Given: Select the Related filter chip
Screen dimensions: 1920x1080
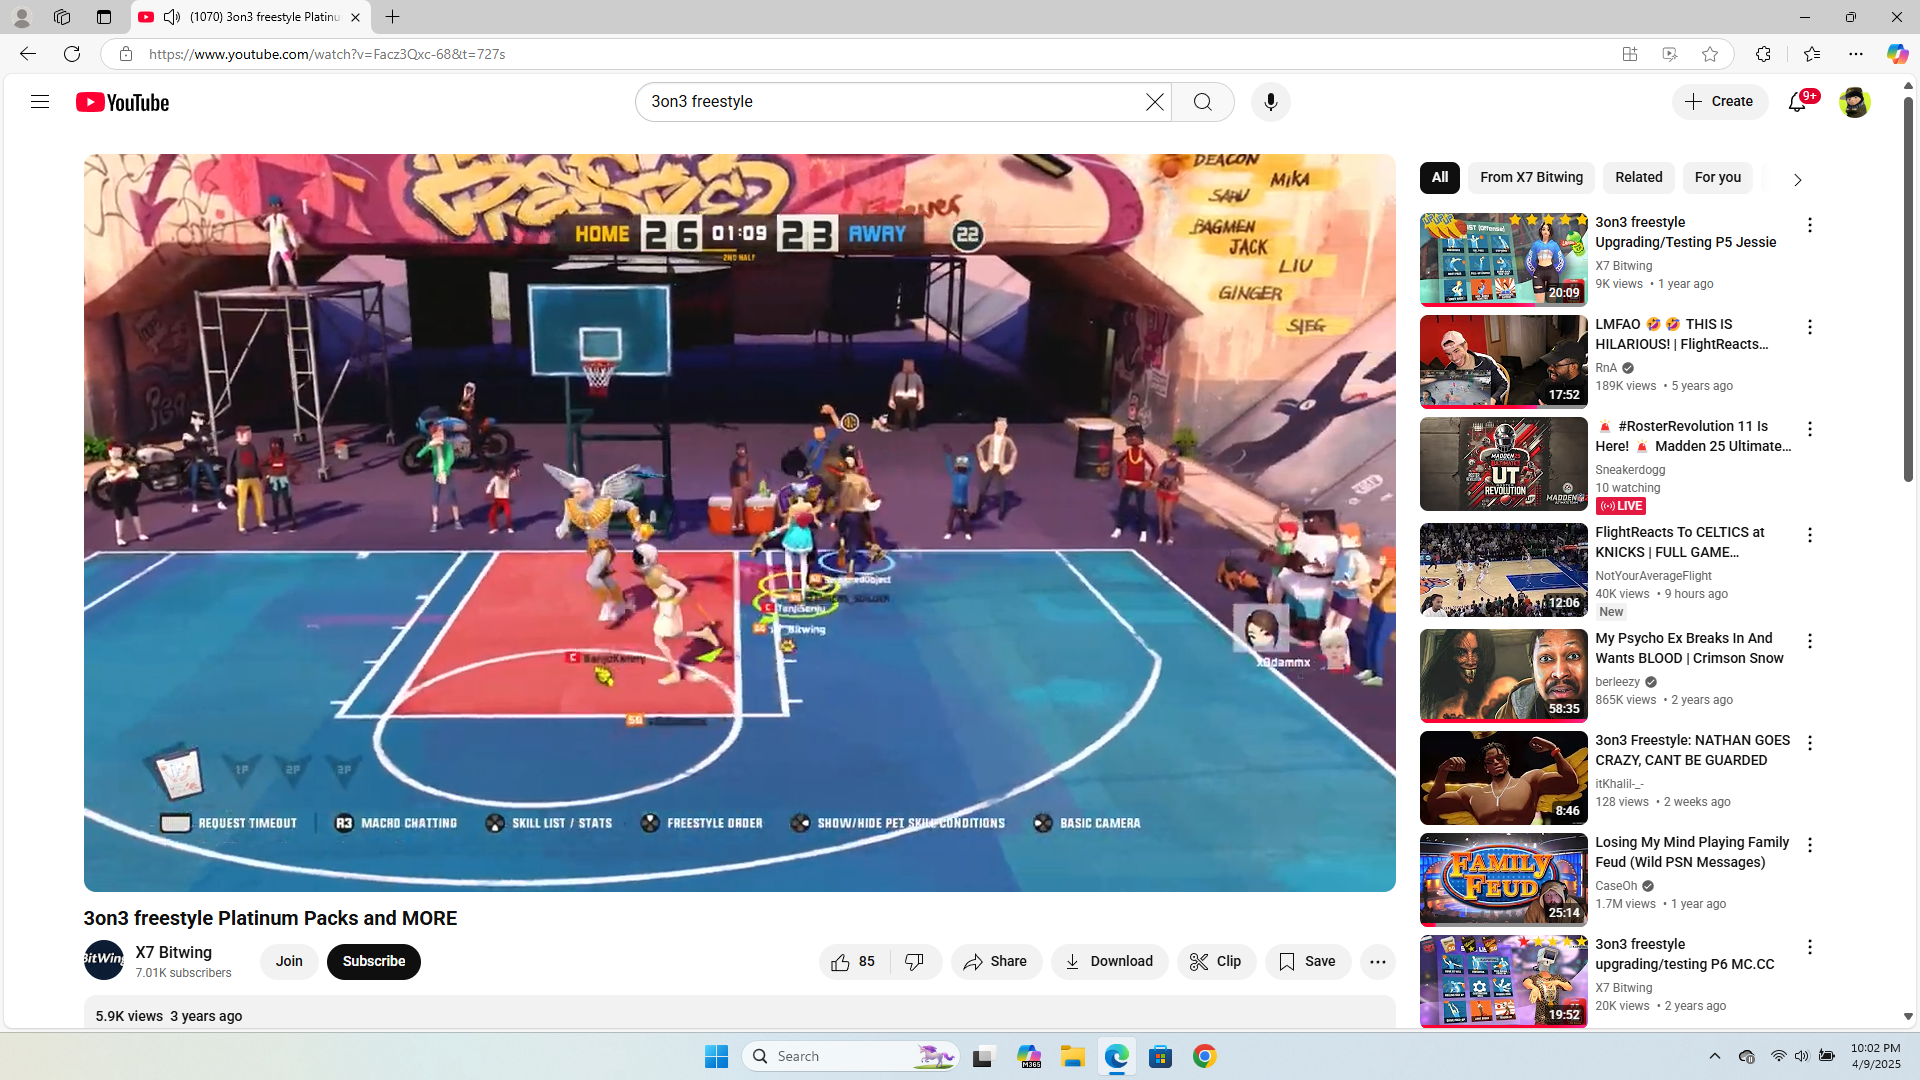Looking at the screenshot, I should pos(1638,178).
